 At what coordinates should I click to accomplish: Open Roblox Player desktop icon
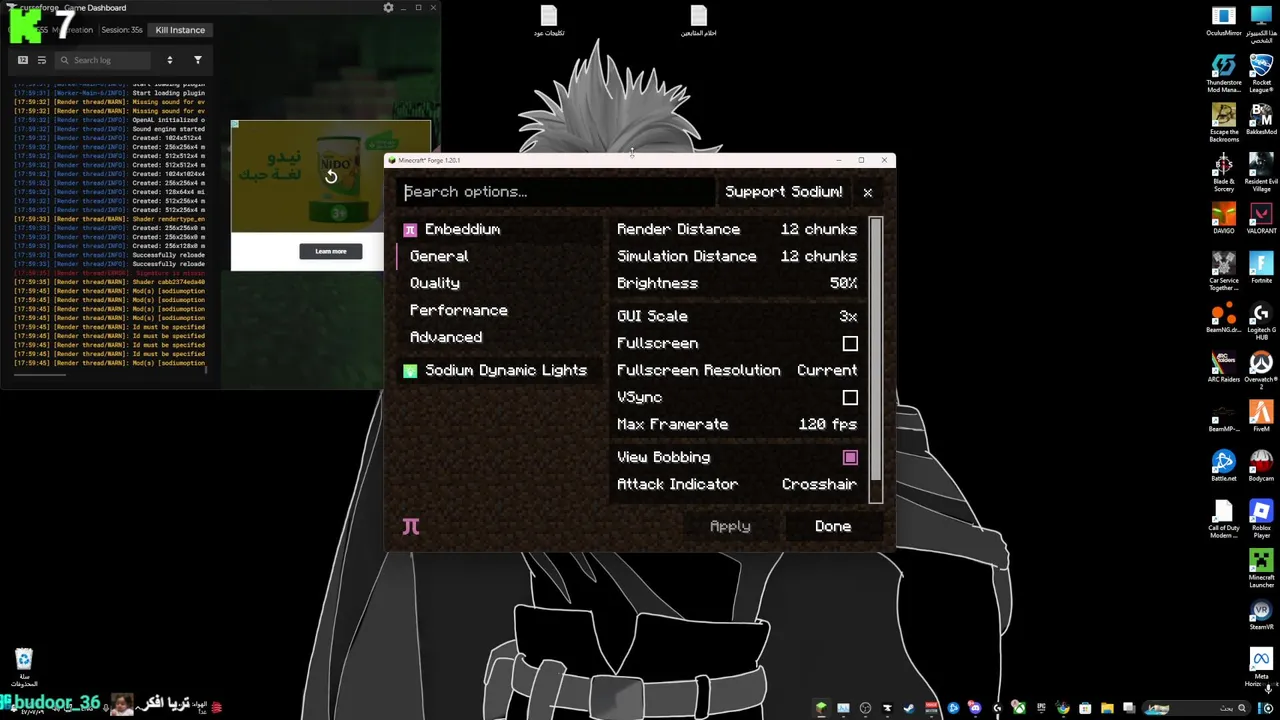point(1261,519)
